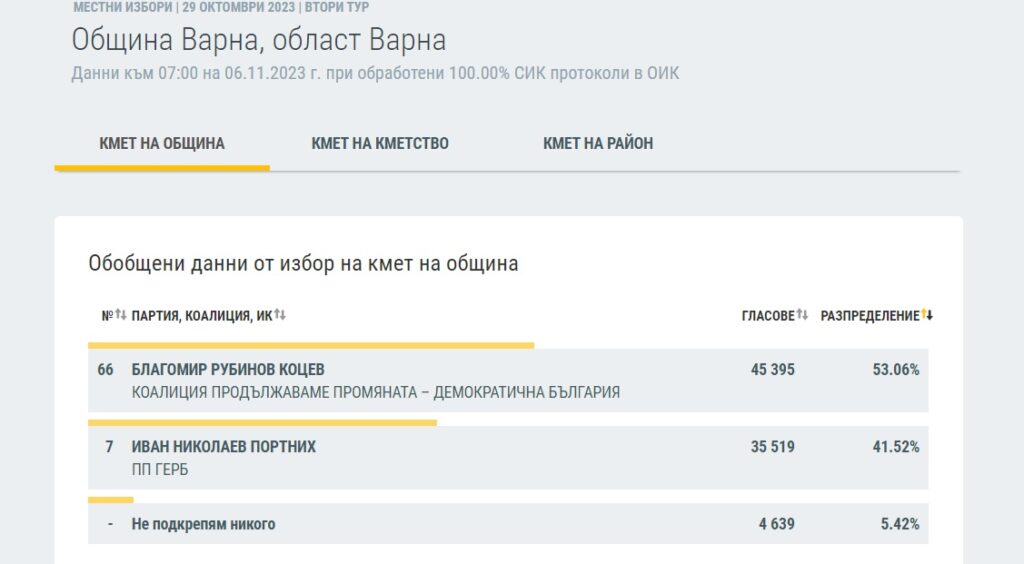Select Благомир Рубинов Коцев row
Image resolution: width=1024 pixels, height=564 pixels.
point(508,381)
